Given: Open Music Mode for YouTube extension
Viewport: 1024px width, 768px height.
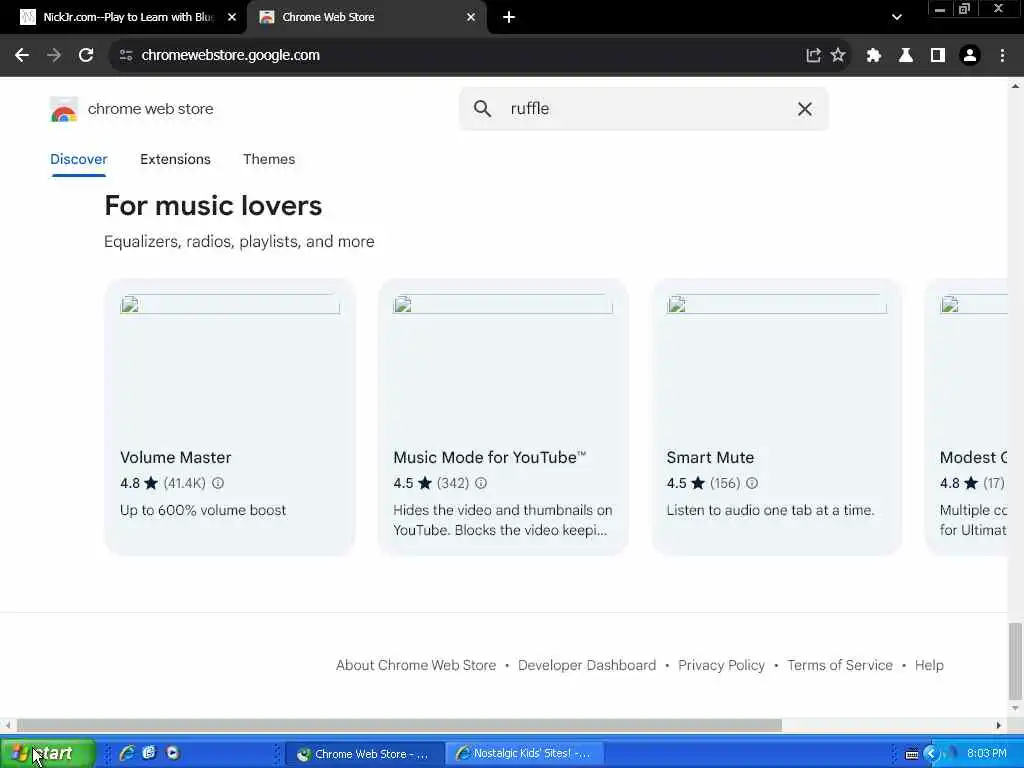Looking at the screenshot, I should pyautogui.click(x=503, y=417).
